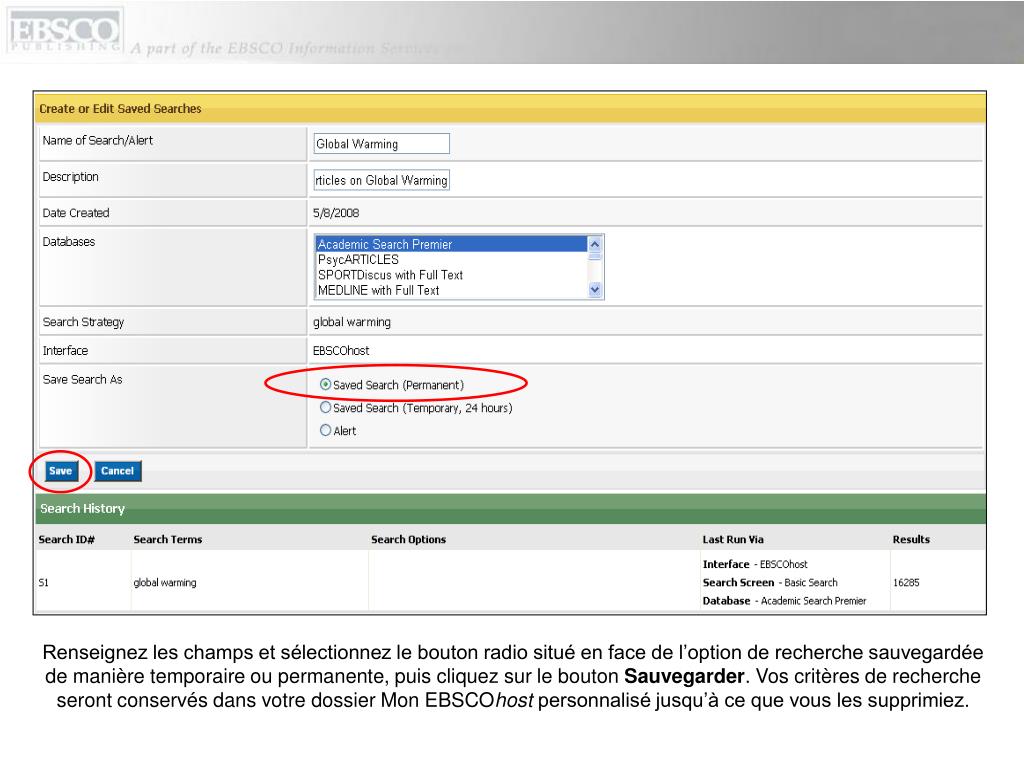Click the Save button

pyautogui.click(x=61, y=471)
